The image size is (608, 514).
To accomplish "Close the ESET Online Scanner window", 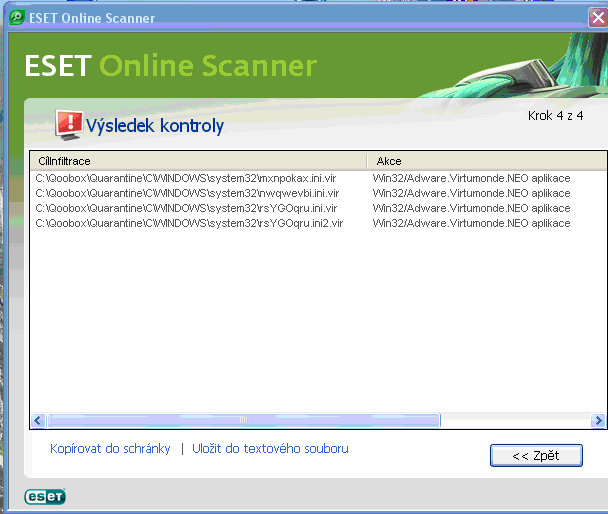I will tap(598, 18).
